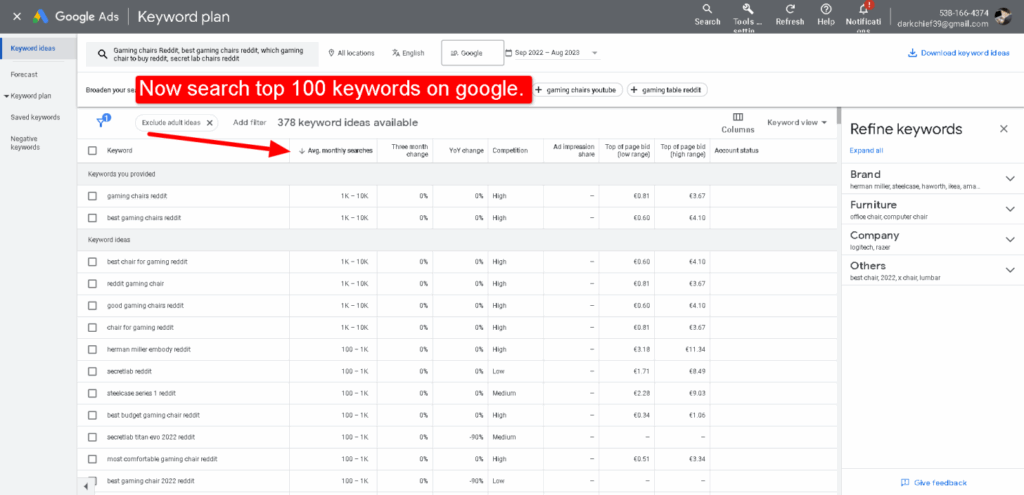
Task: Close Keyword plan with the X icon
Action: (17, 17)
